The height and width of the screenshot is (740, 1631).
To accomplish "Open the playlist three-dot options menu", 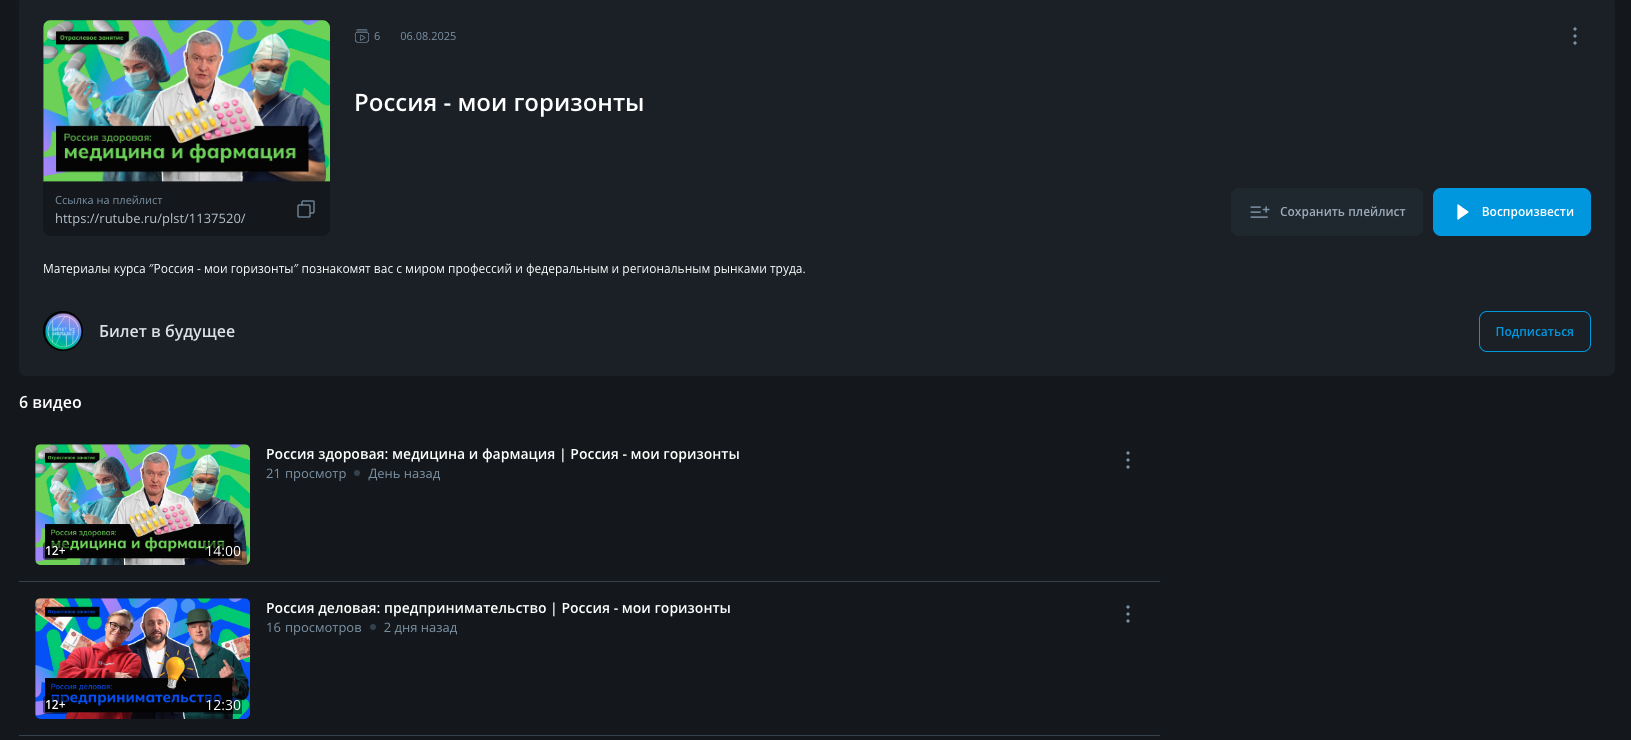I will point(1574,36).
